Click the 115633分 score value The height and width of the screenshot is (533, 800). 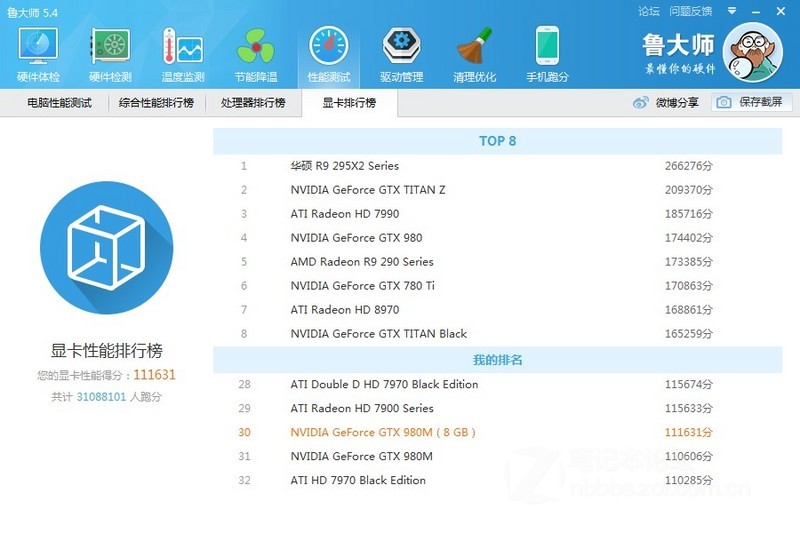pyautogui.click(x=688, y=408)
